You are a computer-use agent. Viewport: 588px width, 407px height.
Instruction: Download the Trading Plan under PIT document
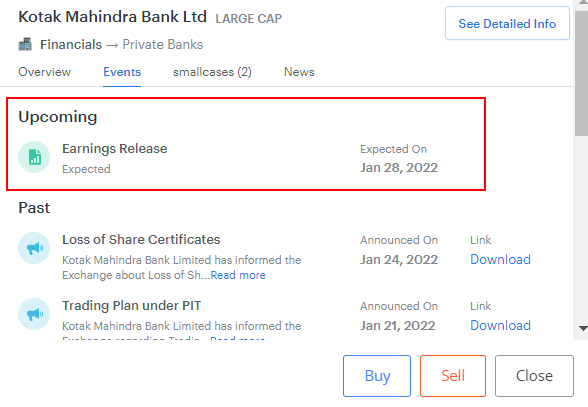pyautogui.click(x=500, y=326)
